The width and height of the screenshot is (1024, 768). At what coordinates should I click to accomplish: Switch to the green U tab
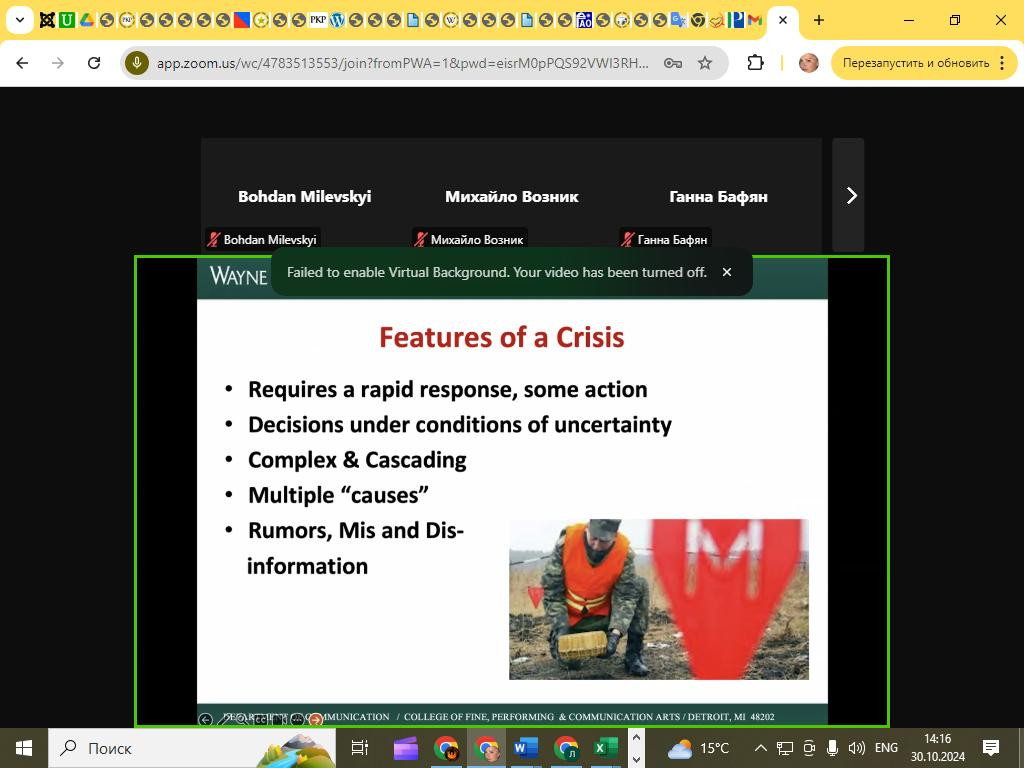66,20
